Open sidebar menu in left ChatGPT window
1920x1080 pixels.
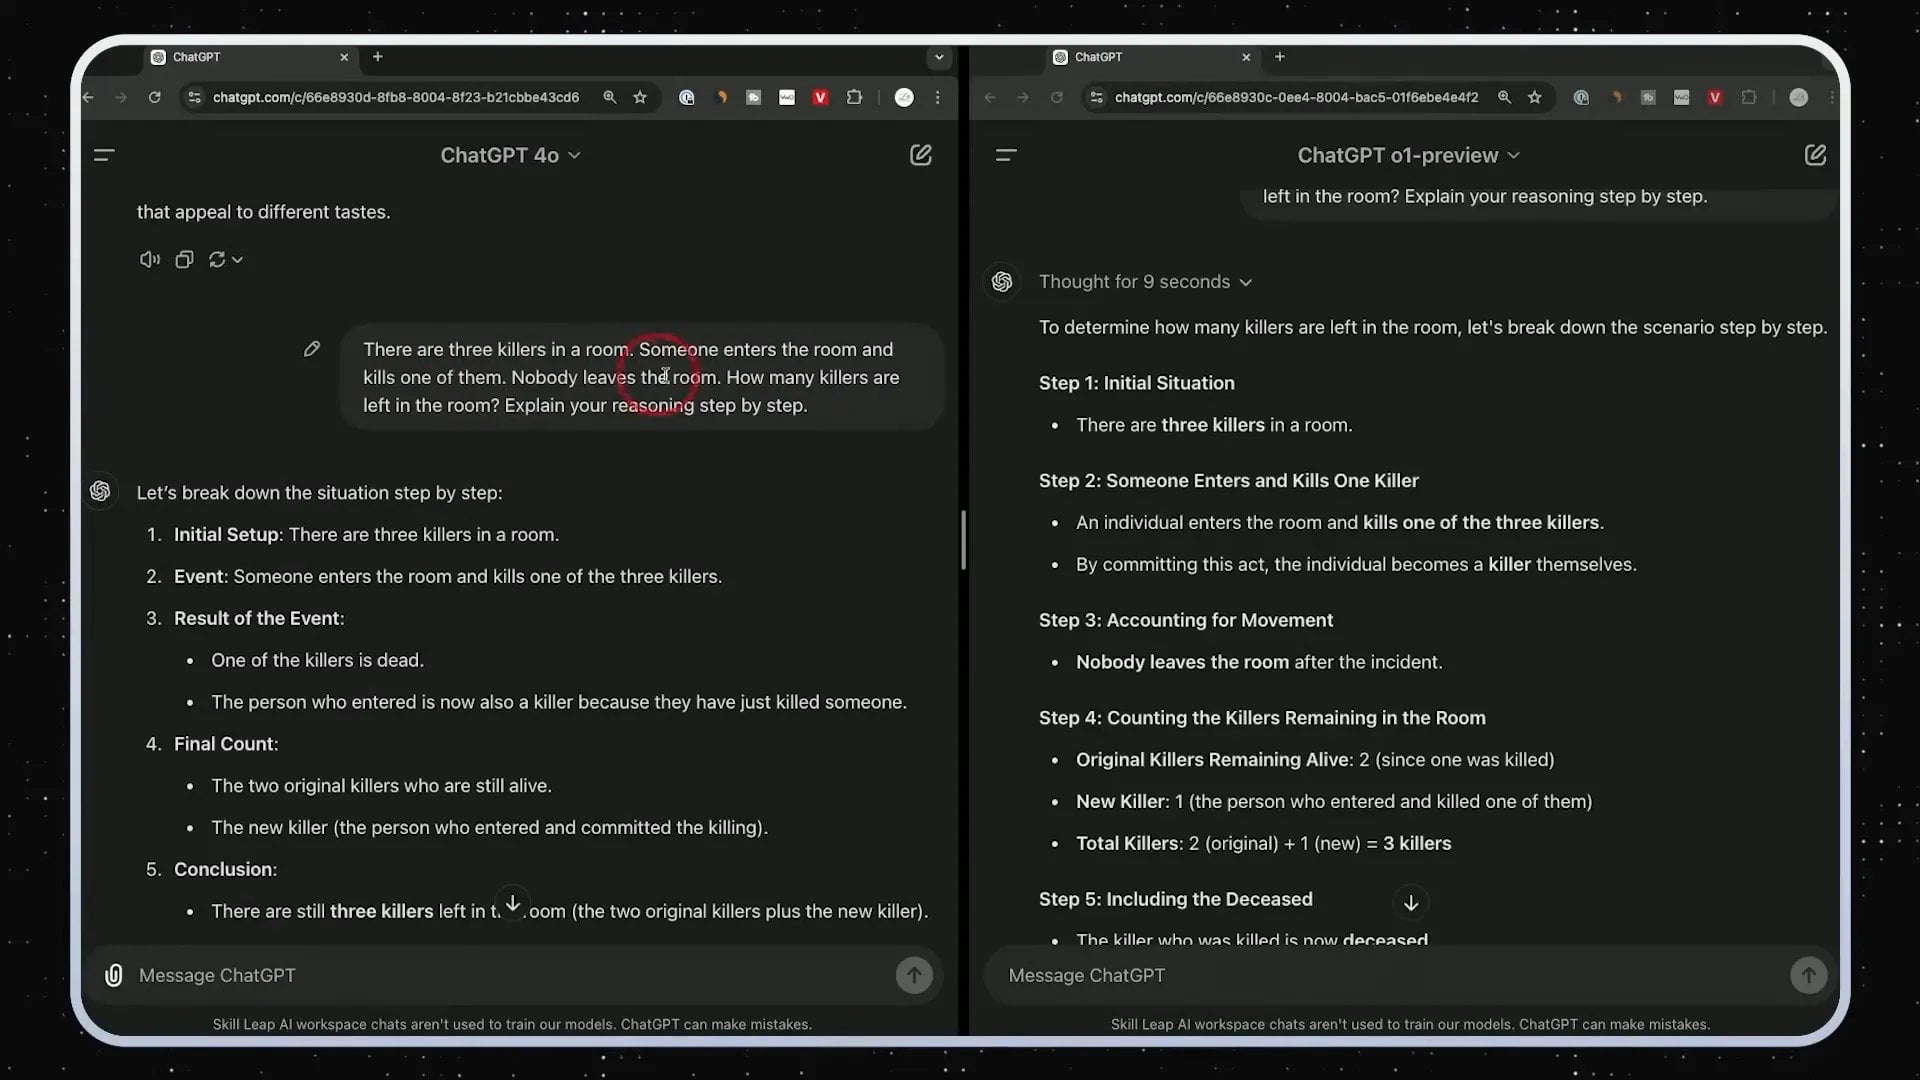click(104, 155)
